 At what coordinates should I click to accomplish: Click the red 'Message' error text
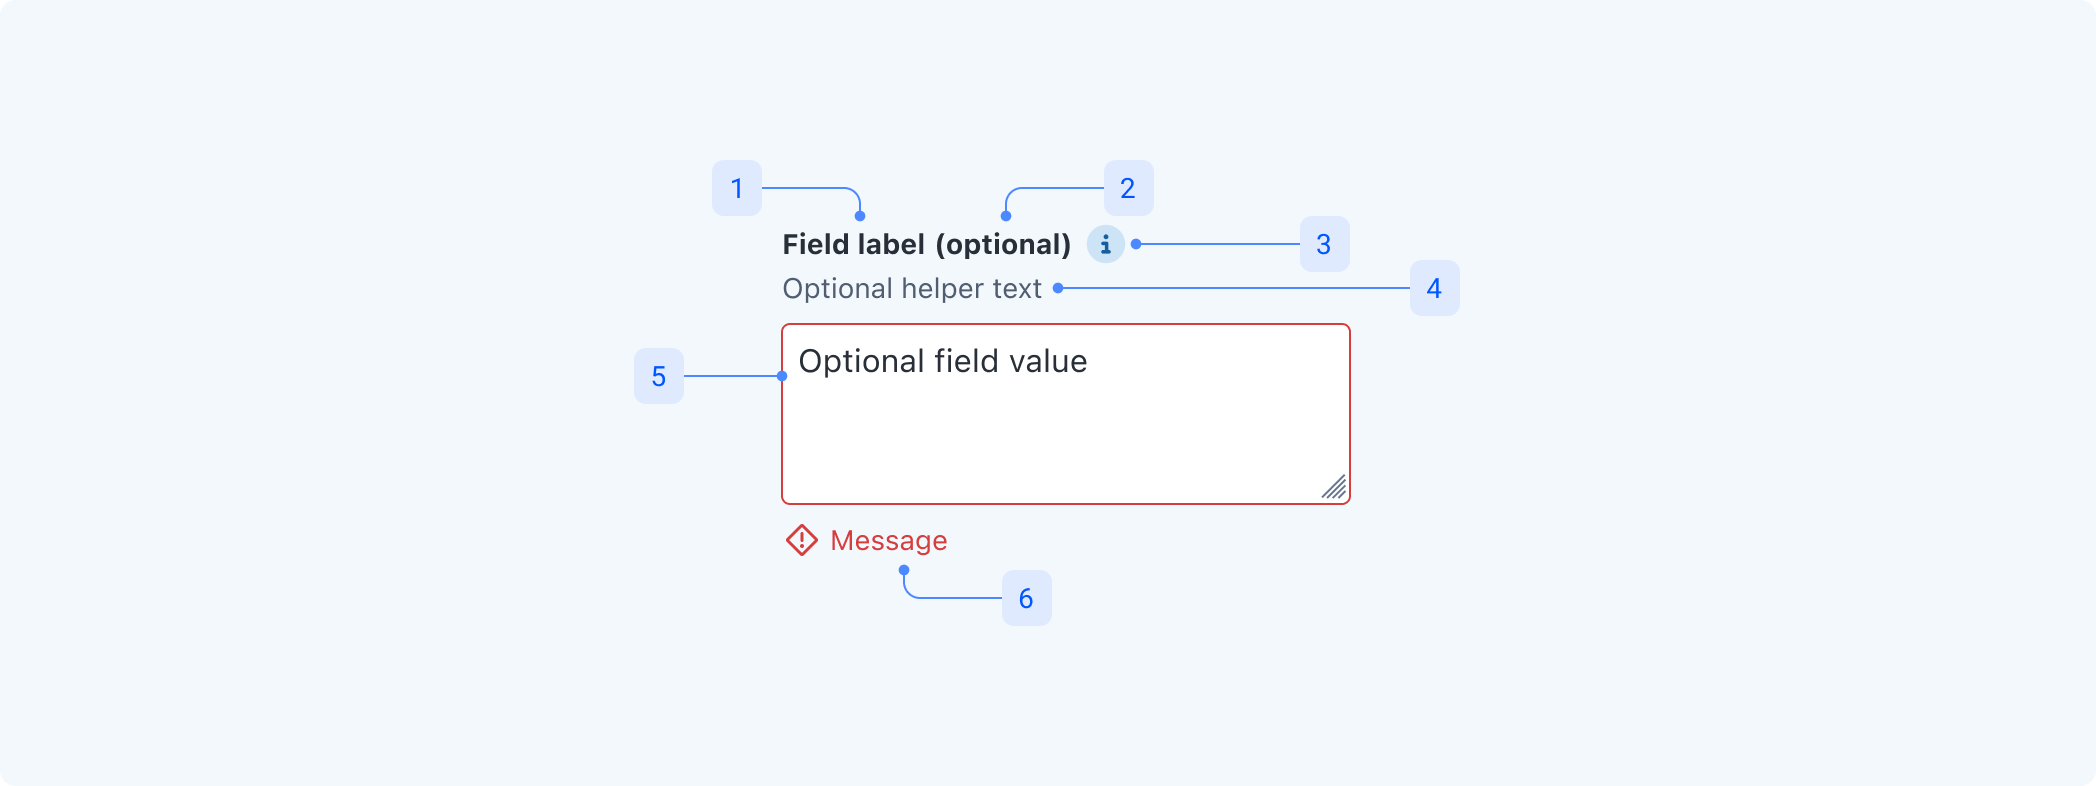point(889,541)
